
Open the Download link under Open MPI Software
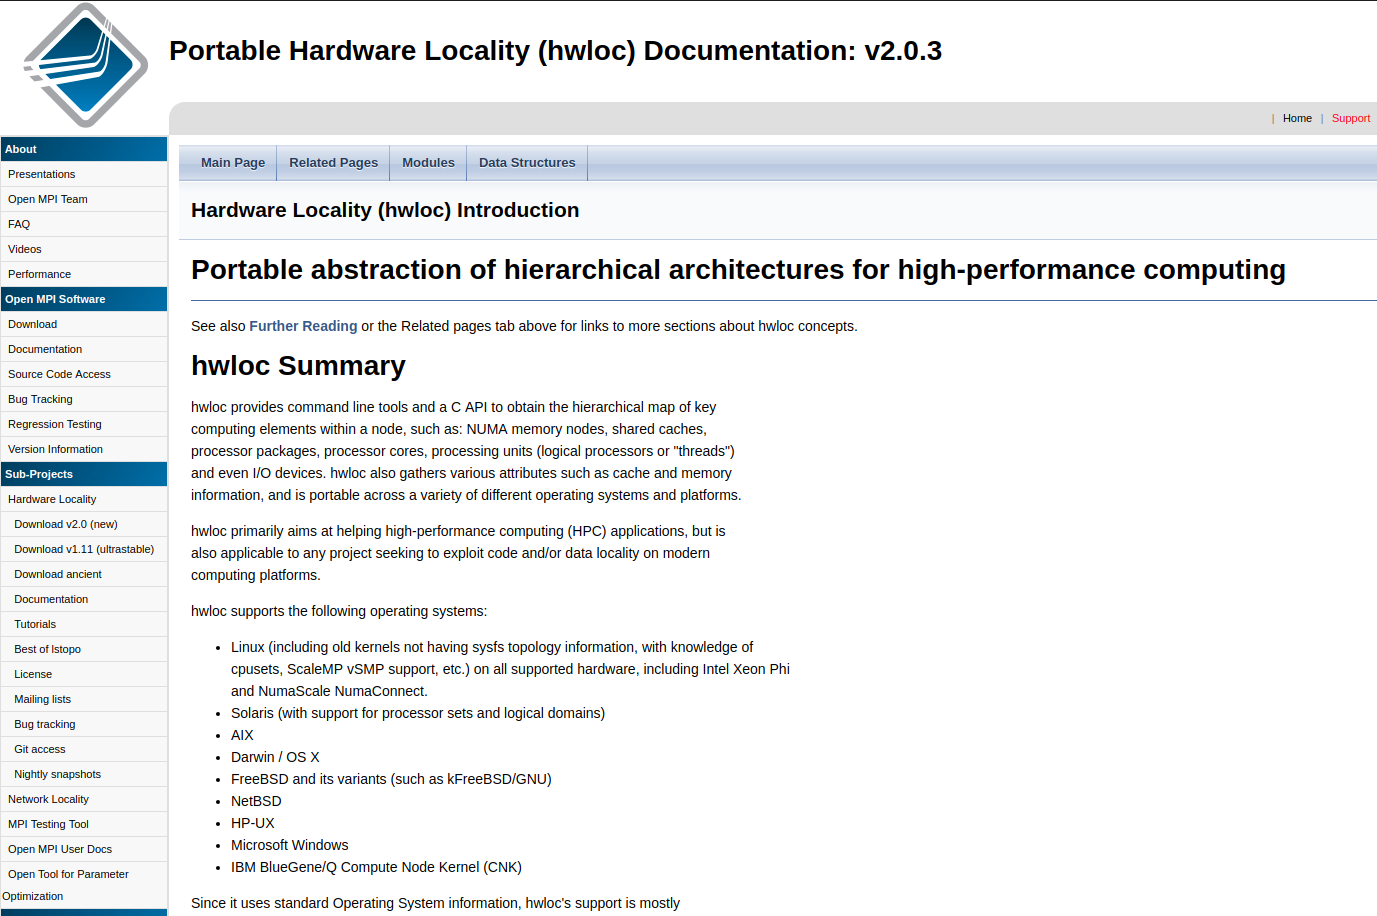coord(84,324)
